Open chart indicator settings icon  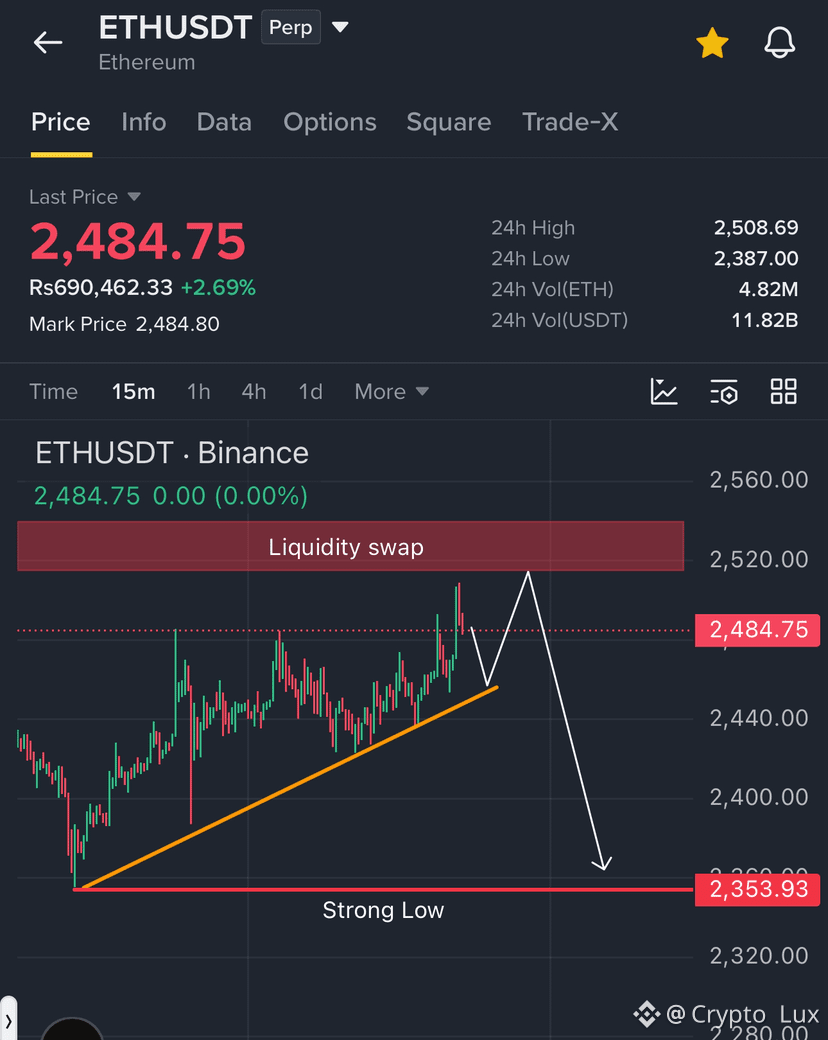tap(724, 391)
